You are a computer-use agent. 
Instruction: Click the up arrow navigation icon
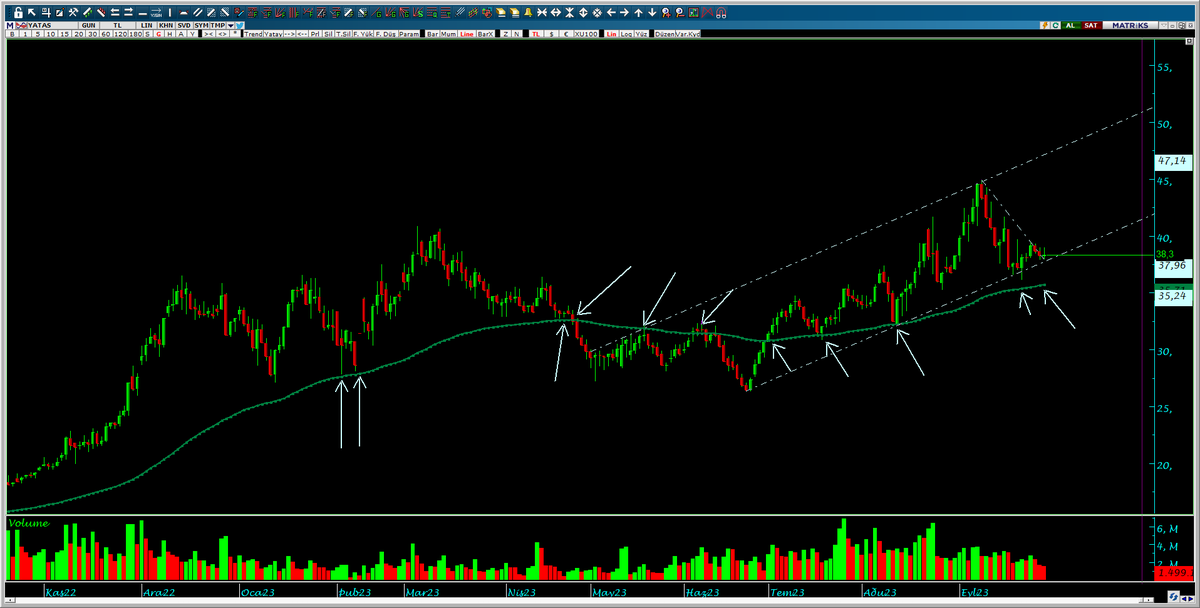pyautogui.click(x=638, y=13)
